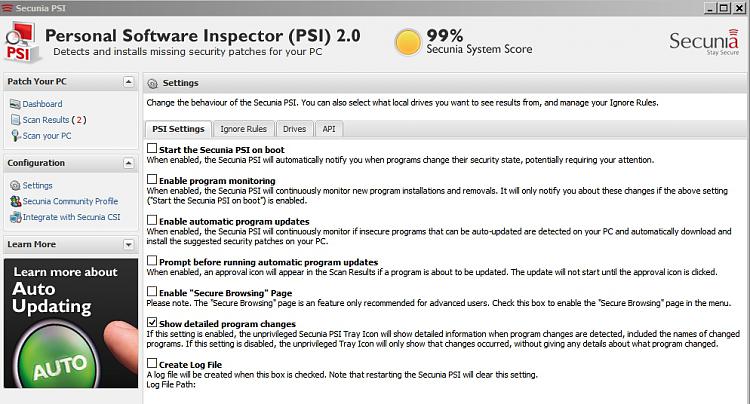Image resolution: width=750 pixels, height=404 pixels.
Task: Click the Settings gear icon in sidebar
Action: 15,186
